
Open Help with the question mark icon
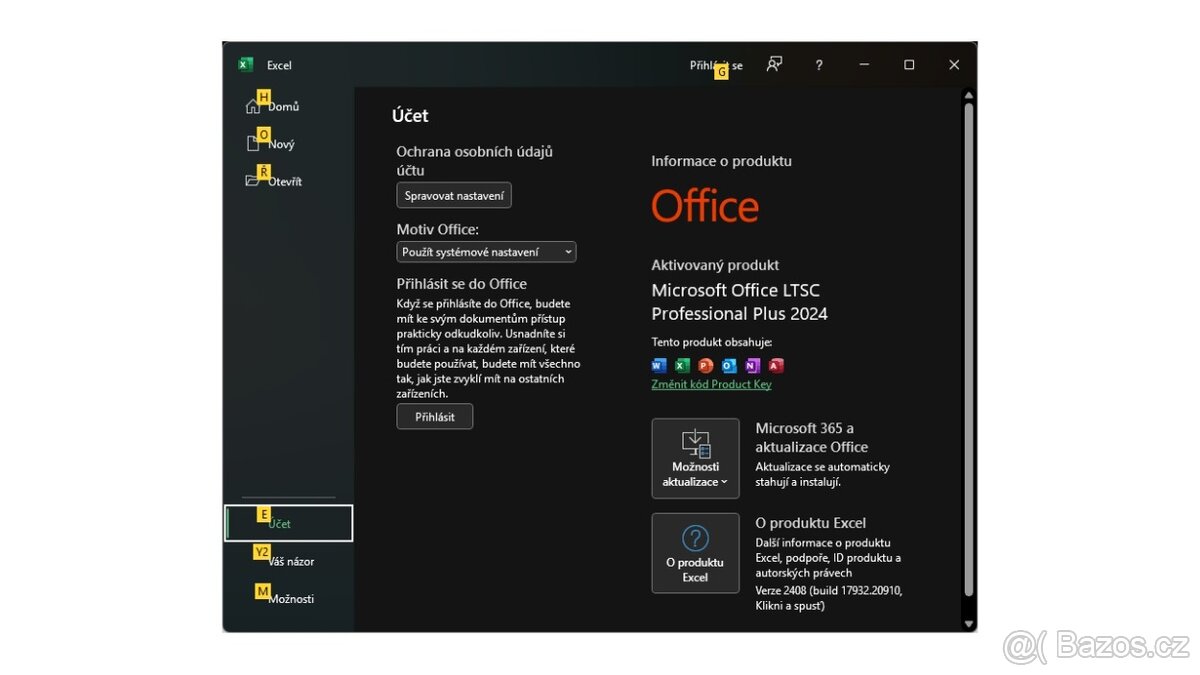819,65
